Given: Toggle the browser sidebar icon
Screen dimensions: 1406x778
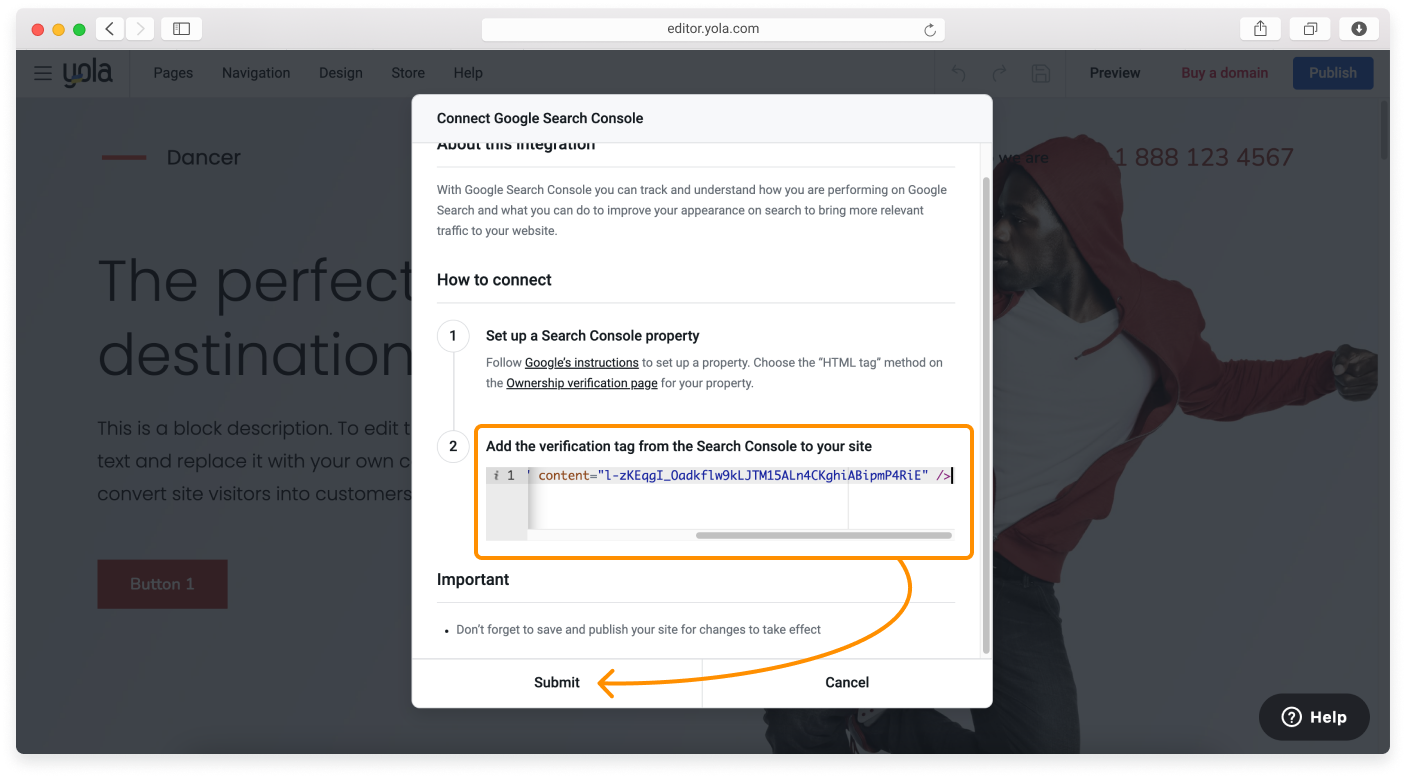Looking at the screenshot, I should pos(181,29).
